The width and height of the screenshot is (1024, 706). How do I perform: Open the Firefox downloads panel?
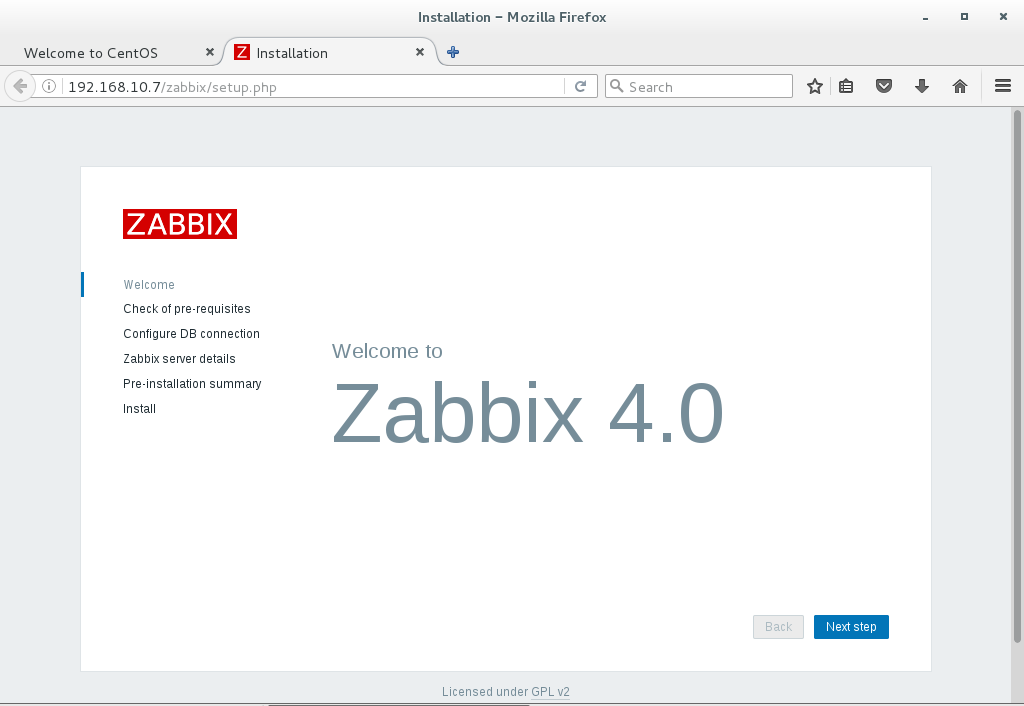(x=921, y=86)
